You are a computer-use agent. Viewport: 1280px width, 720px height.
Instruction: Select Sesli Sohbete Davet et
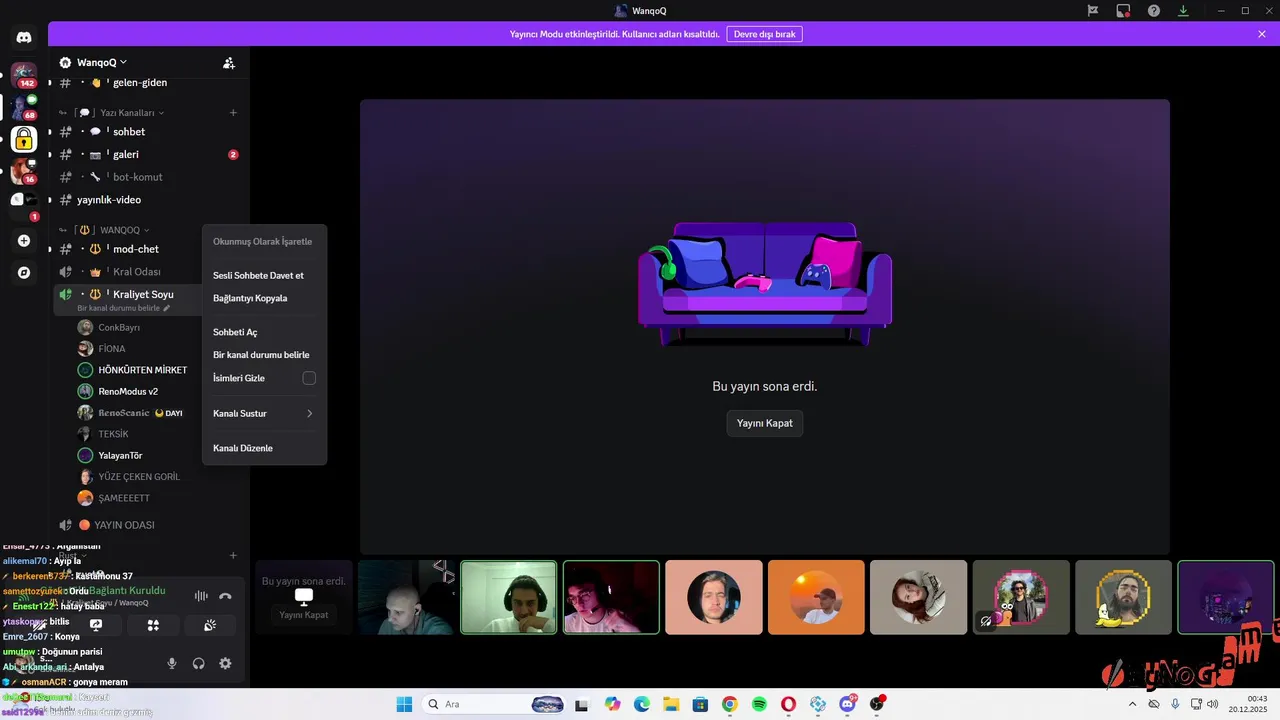pos(264,275)
